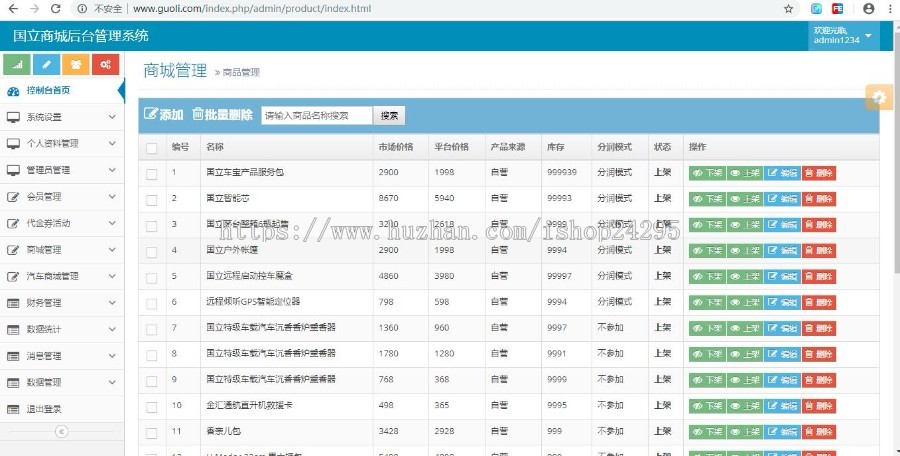Click the blue pencil shortcut icon

coord(46,64)
